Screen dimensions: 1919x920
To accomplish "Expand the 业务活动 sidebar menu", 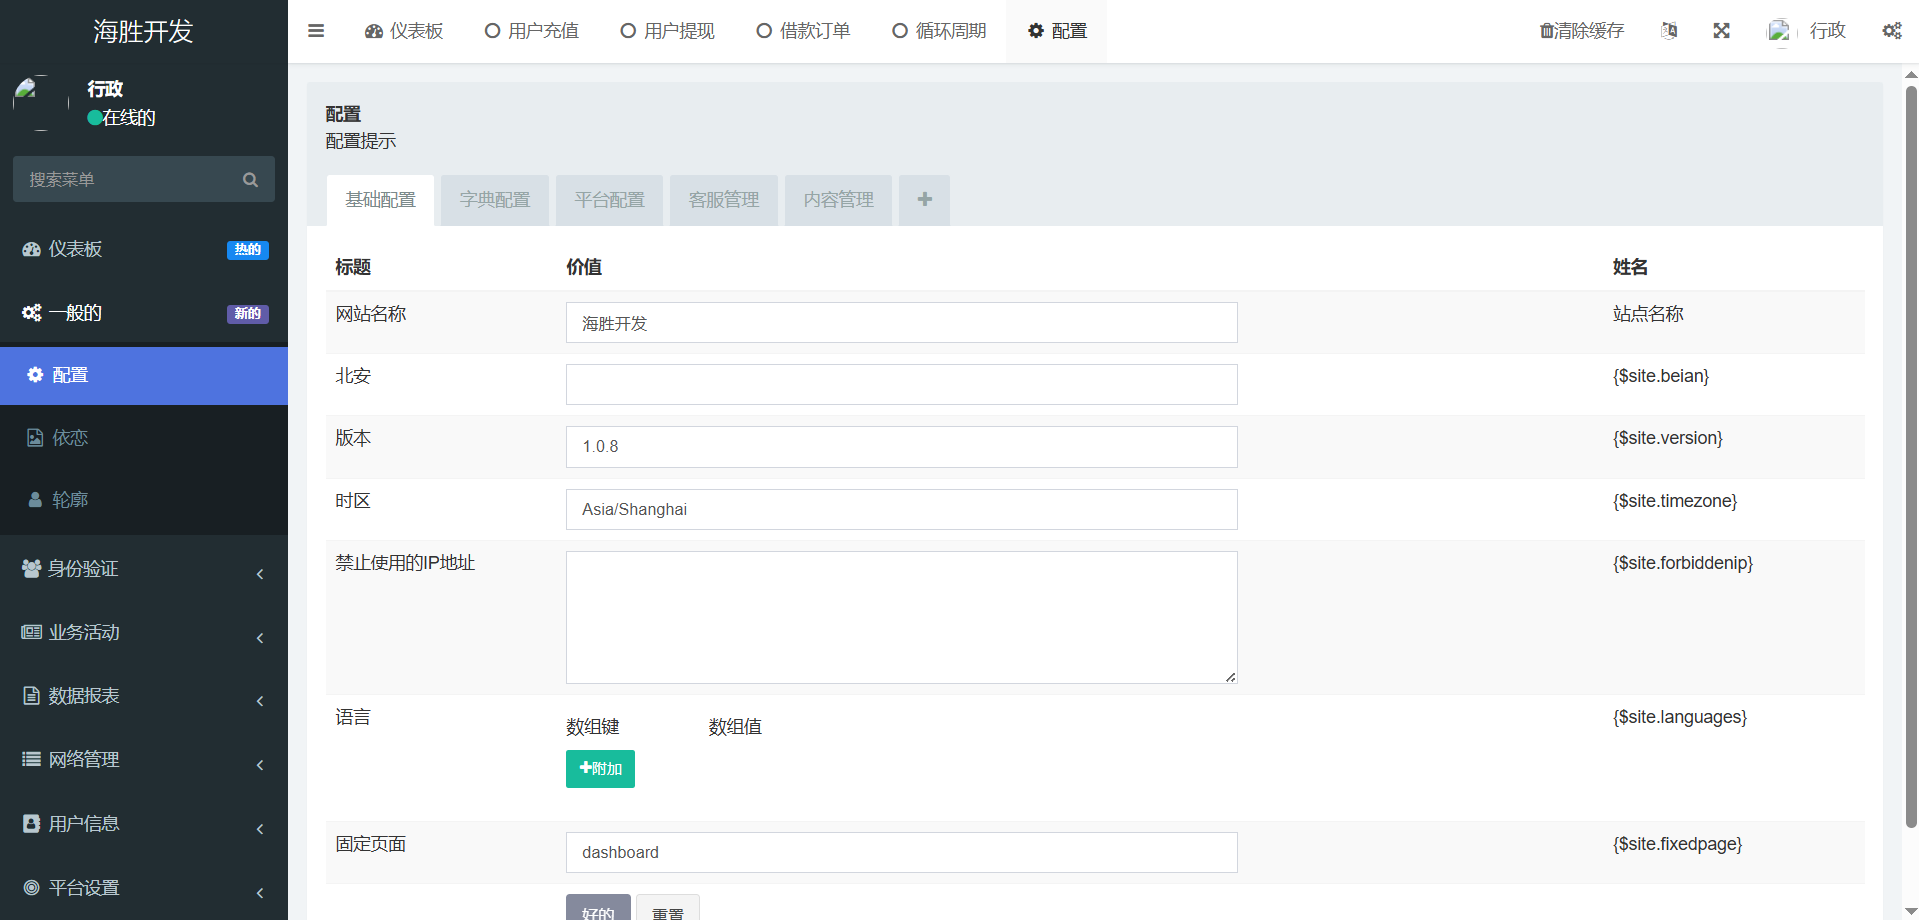I will click(x=143, y=633).
